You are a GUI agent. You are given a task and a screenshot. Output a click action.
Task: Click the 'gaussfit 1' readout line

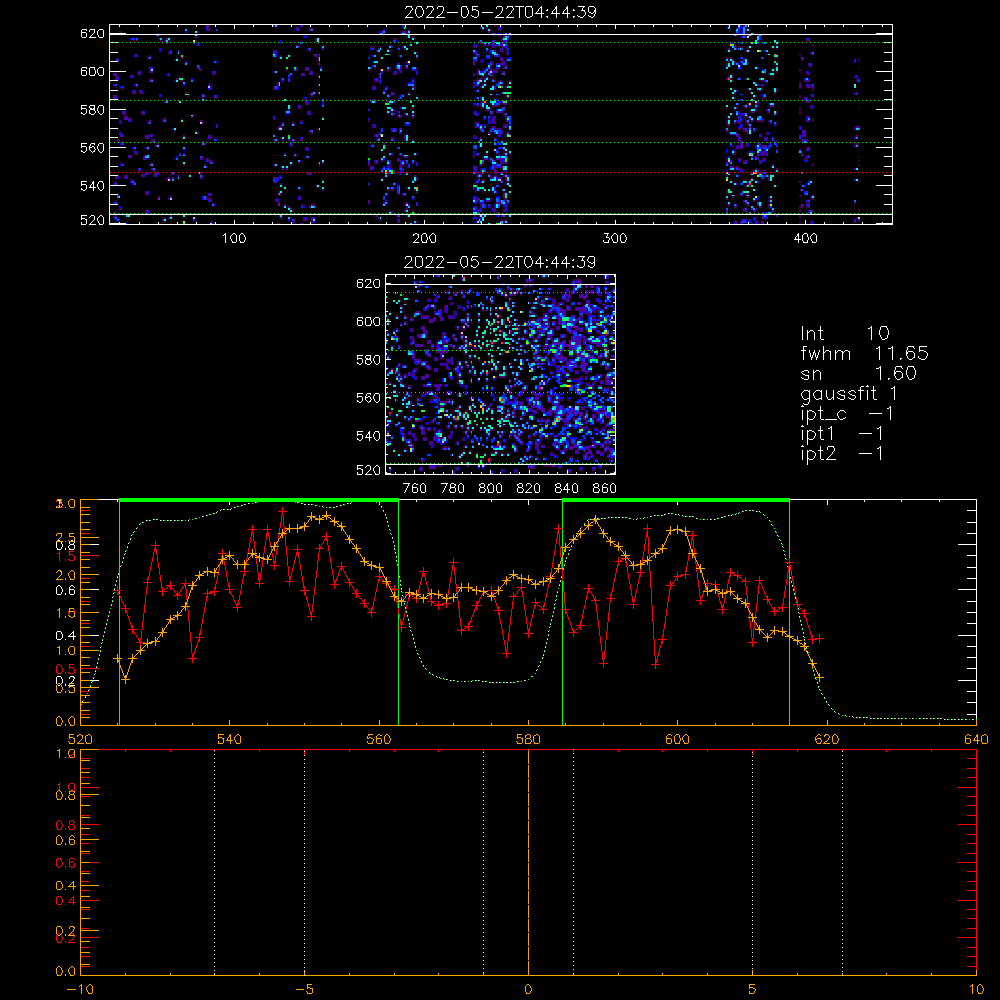pos(849,393)
